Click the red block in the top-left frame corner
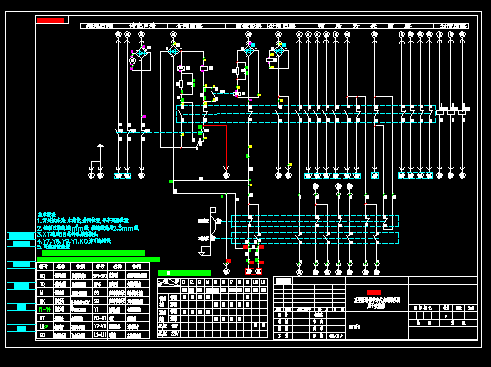 [50, 20]
